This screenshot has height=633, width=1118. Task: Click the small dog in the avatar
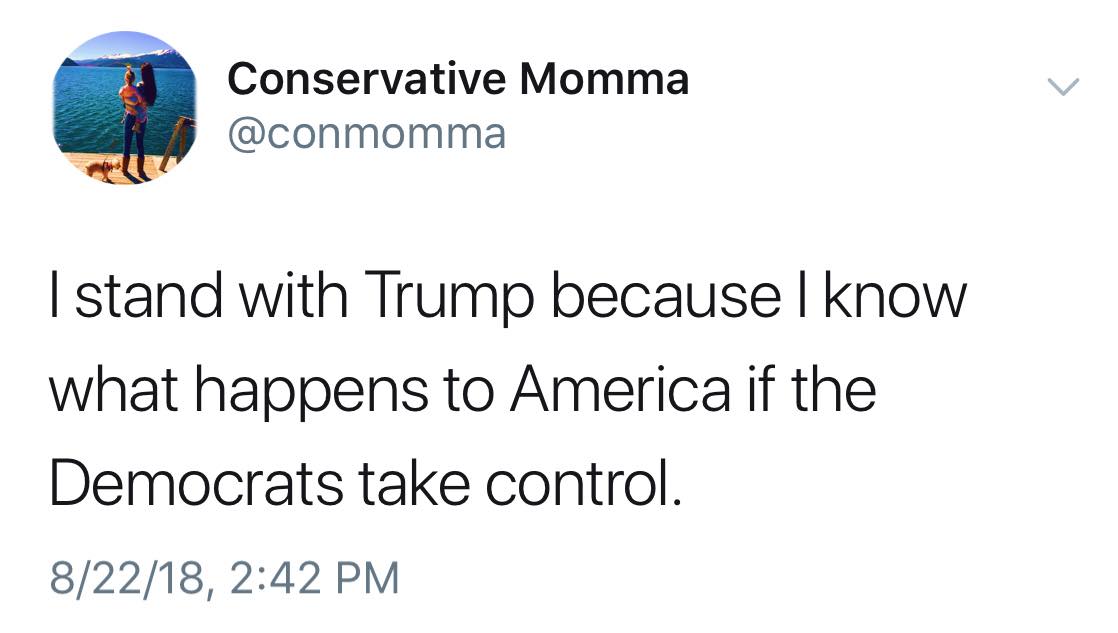pos(101,168)
